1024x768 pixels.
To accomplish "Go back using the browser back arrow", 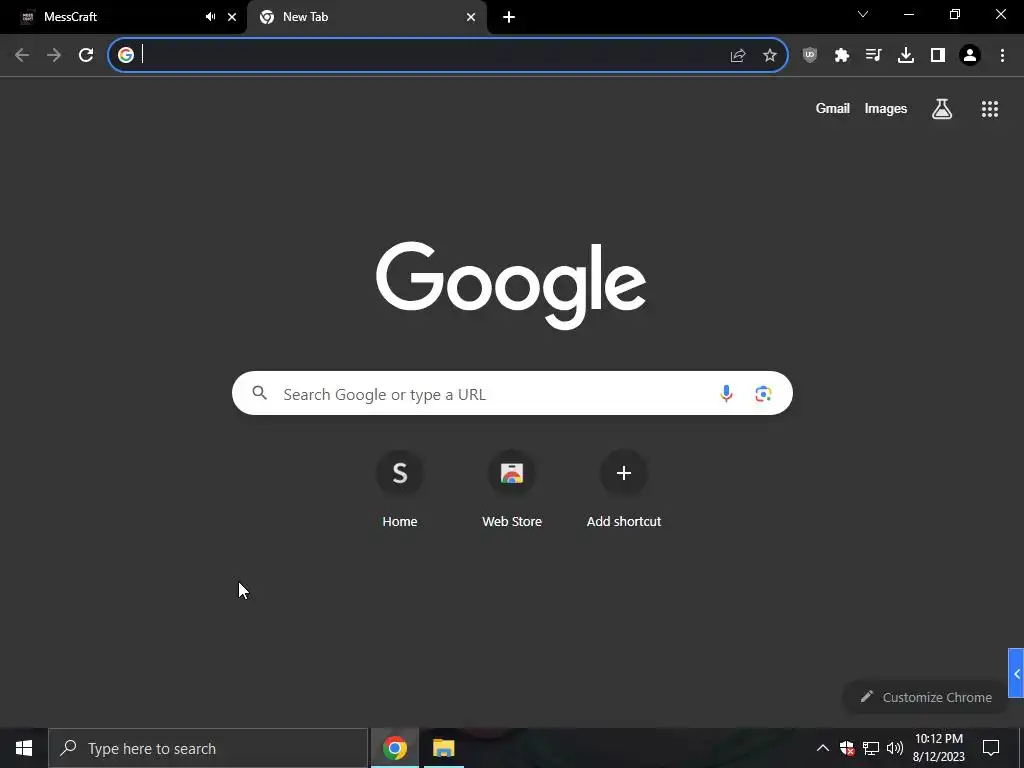I will click(22, 55).
